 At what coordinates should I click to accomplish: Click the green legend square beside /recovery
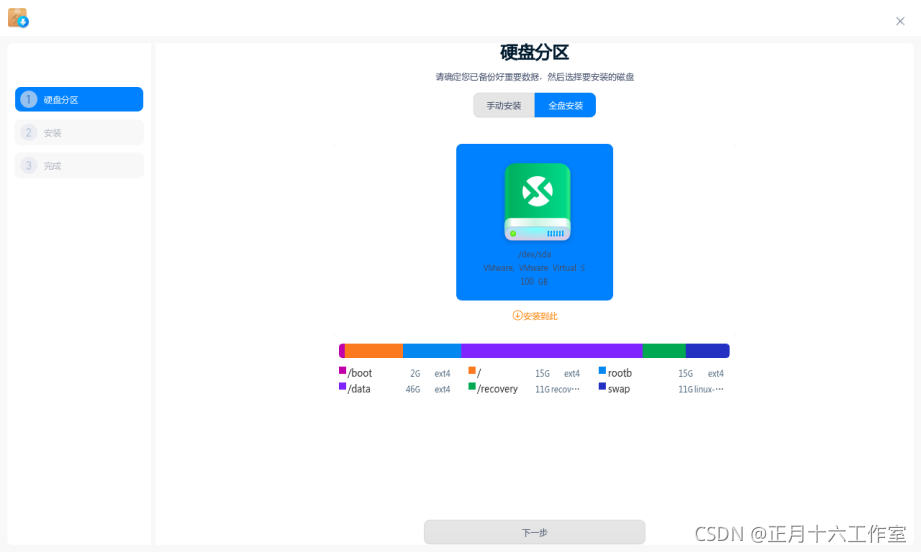tap(472, 386)
